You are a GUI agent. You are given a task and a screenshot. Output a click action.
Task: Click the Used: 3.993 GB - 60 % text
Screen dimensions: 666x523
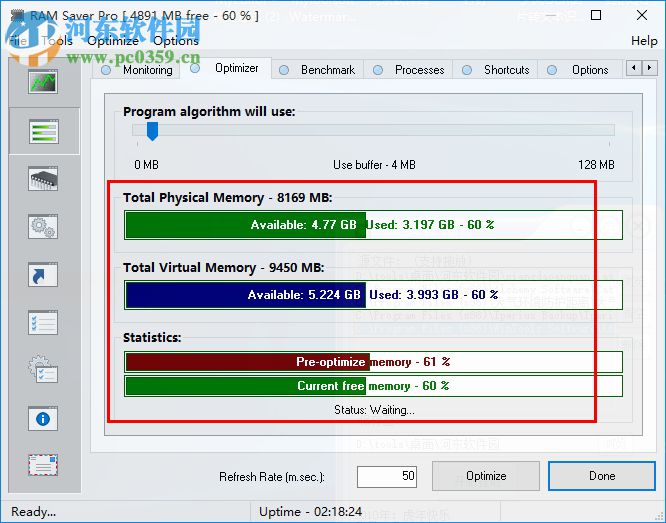click(x=433, y=295)
